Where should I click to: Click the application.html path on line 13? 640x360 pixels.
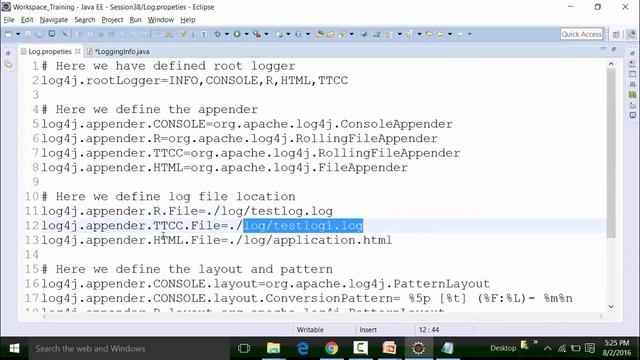(310, 240)
